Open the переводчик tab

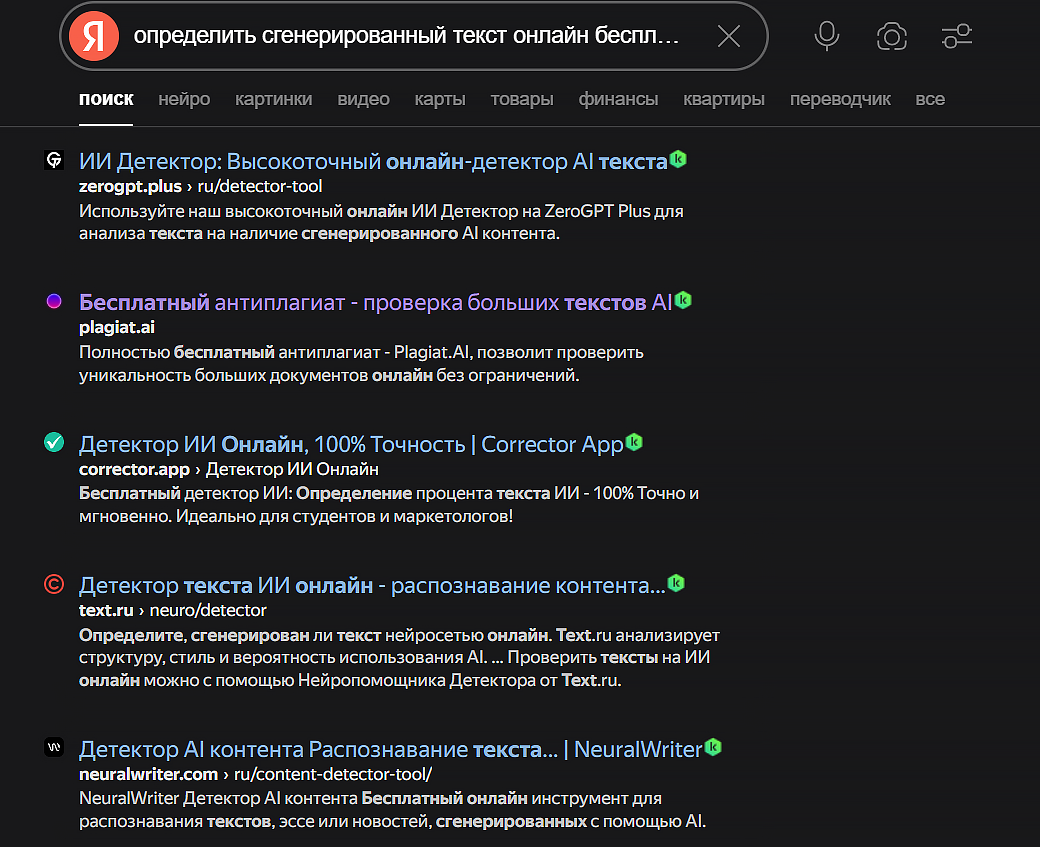840,99
